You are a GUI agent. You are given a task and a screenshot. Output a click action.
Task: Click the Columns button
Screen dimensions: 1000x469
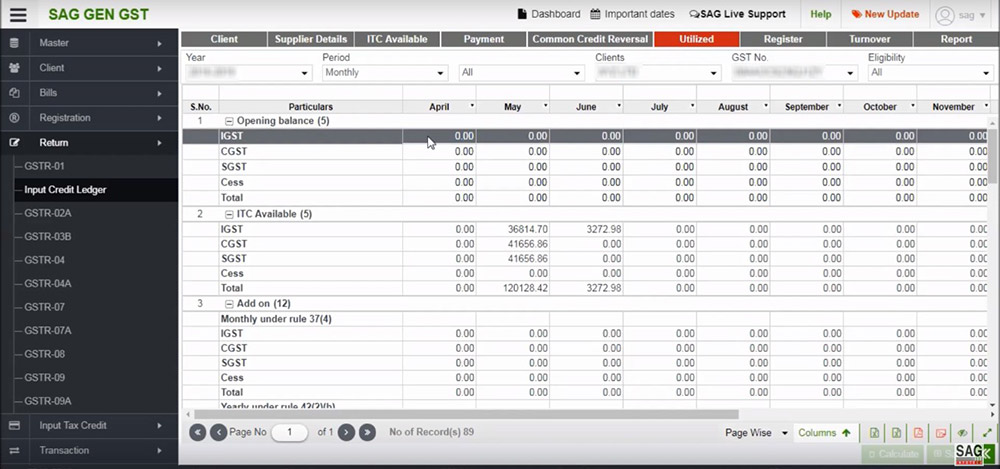click(x=825, y=433)
